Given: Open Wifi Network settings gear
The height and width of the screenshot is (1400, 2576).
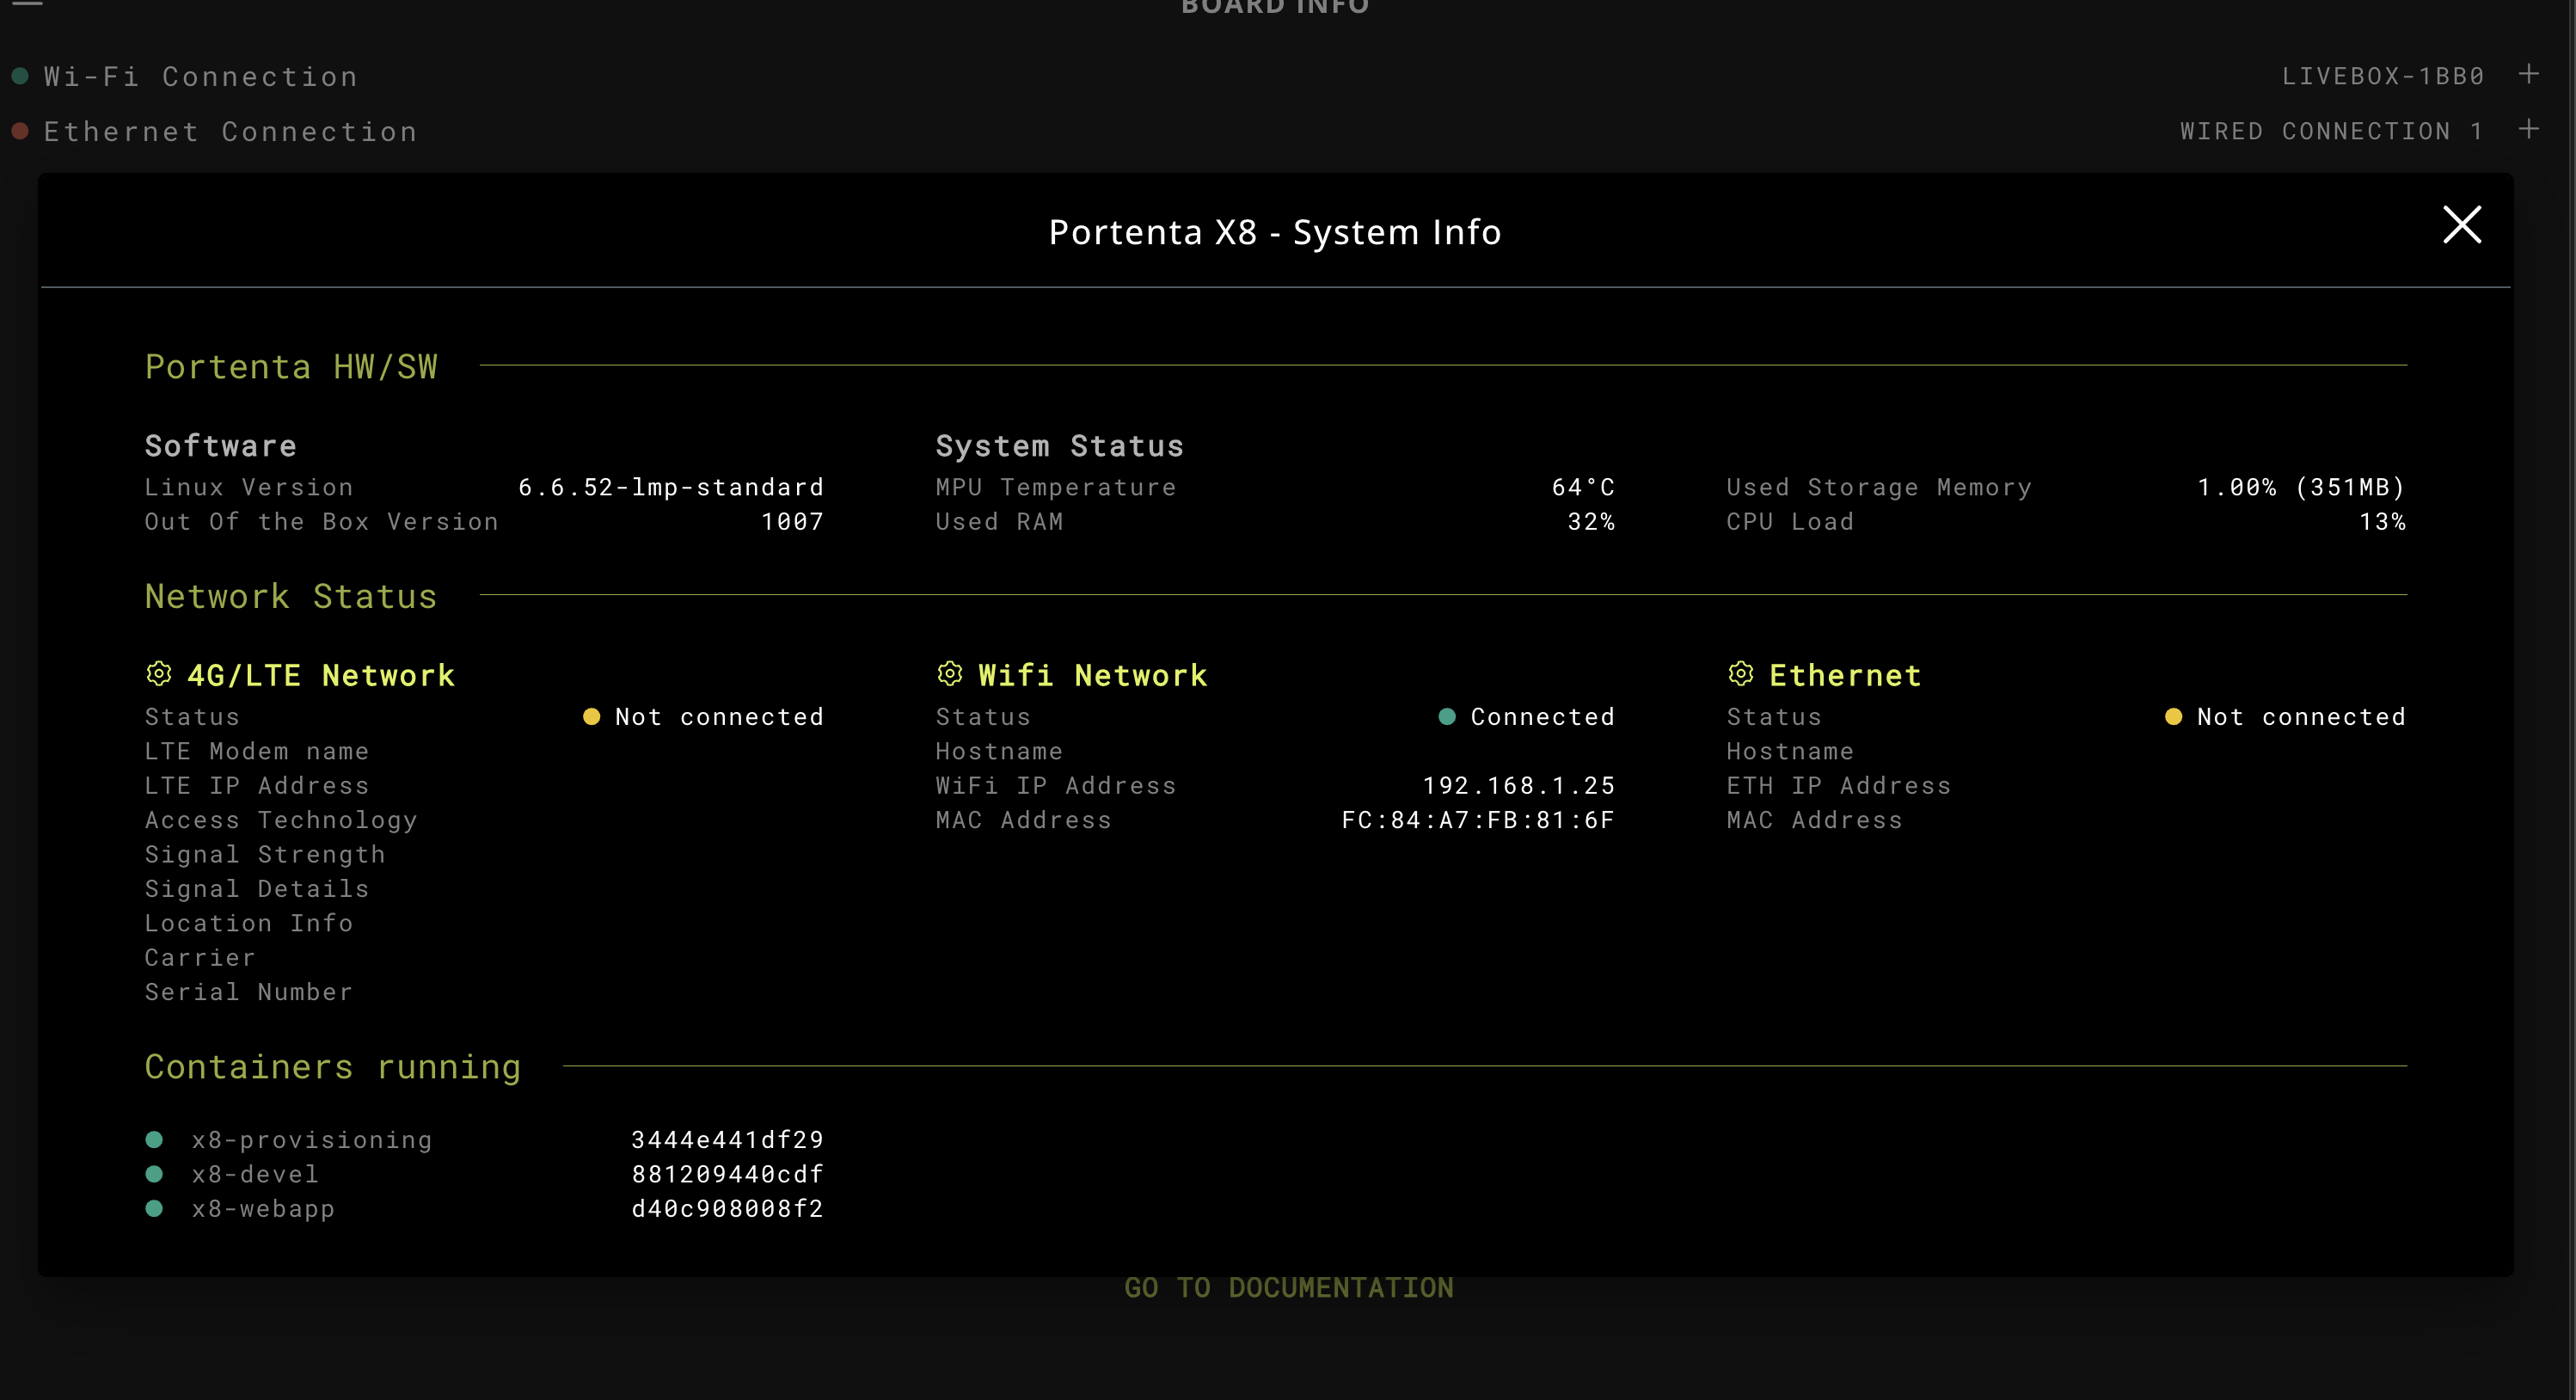Looking at the screenshot, I should [949, 674].
